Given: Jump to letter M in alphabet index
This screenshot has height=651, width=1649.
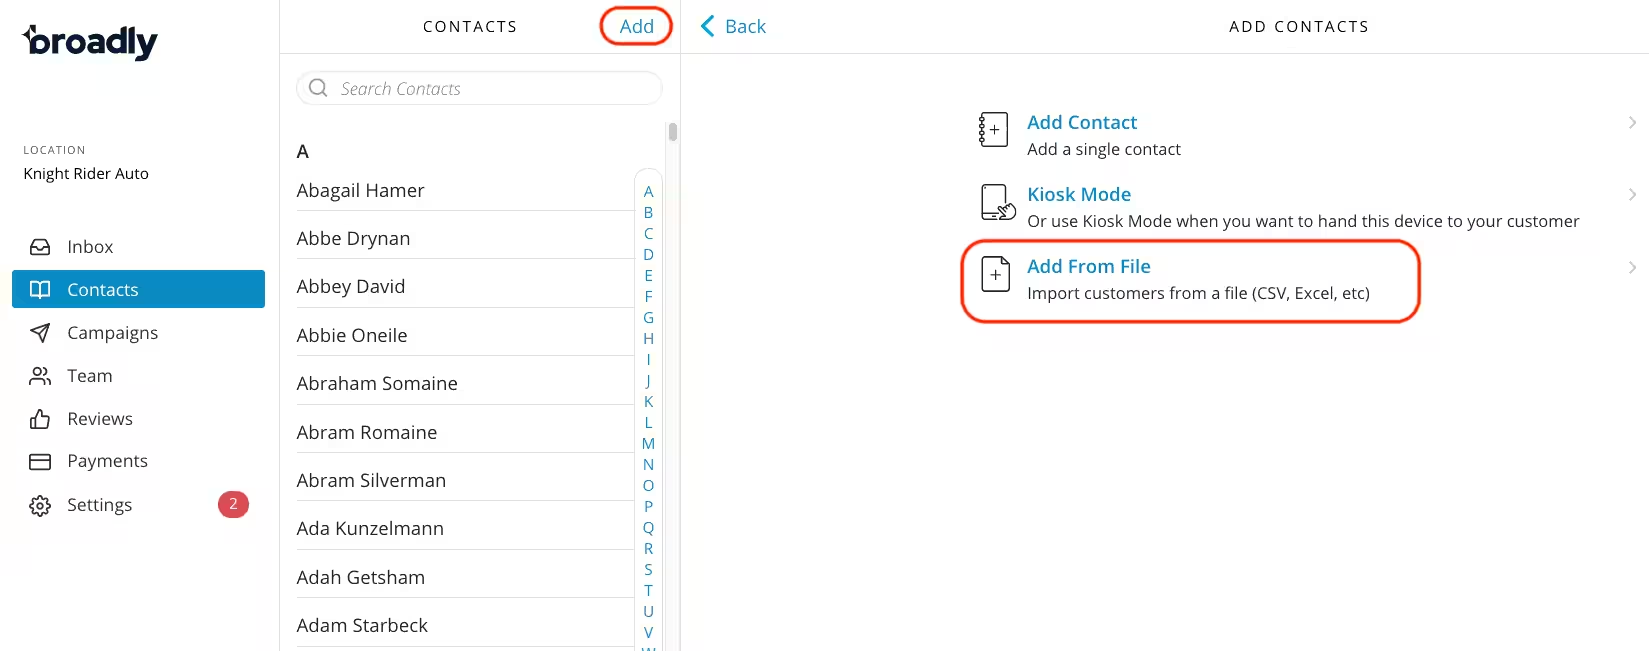Looking at the screenshot, I should coord(648,444).
